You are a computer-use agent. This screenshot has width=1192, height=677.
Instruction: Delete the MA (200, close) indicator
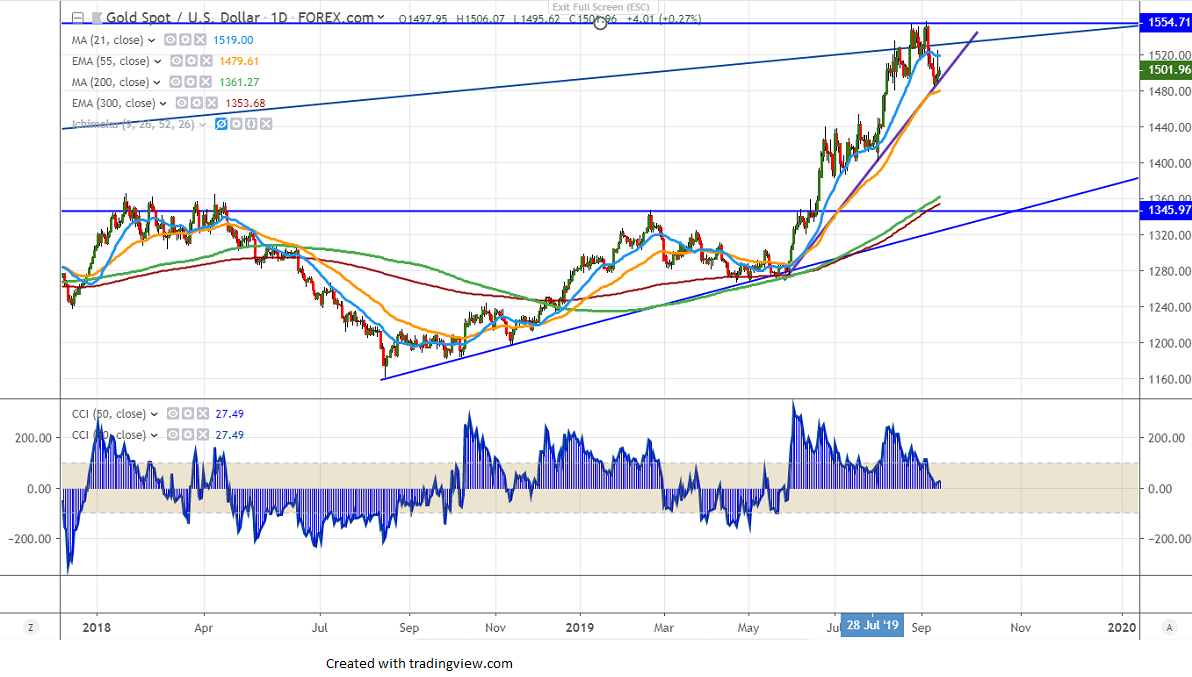point(205,82)
